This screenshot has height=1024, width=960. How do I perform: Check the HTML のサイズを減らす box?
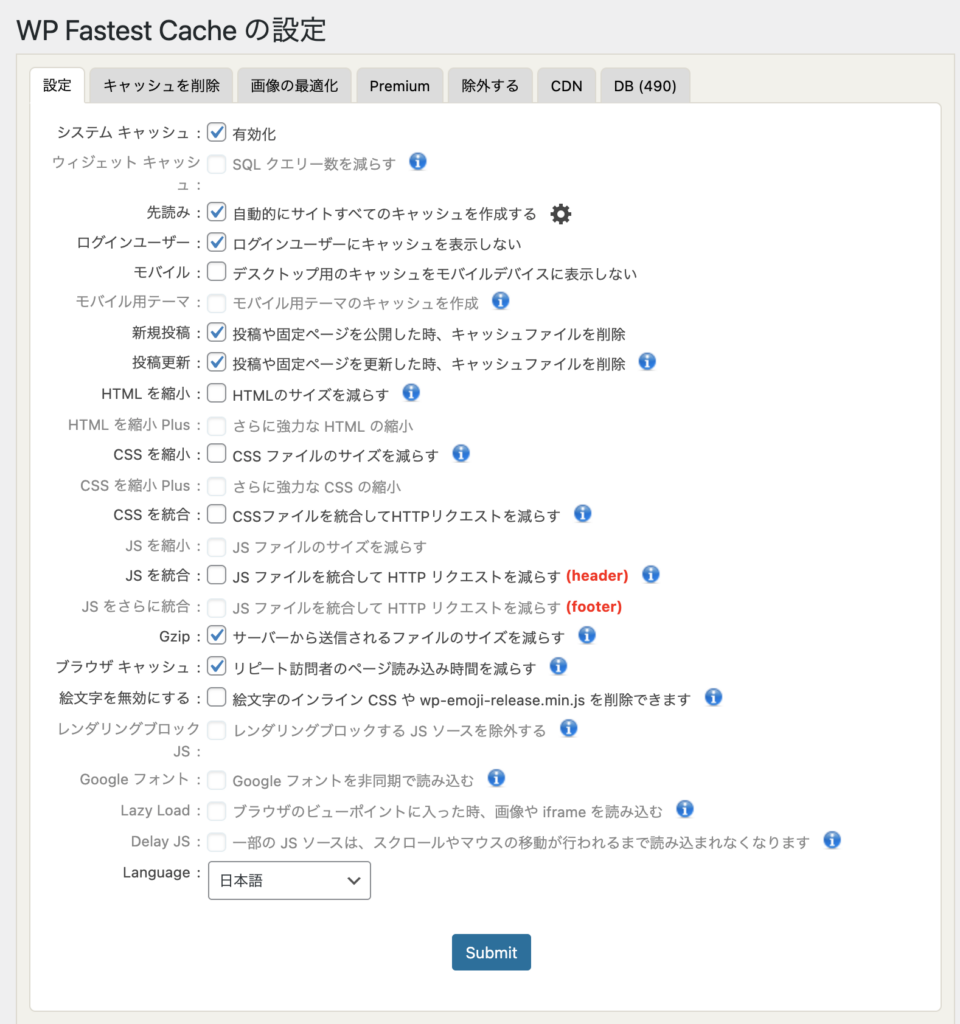tap(216, 393)
